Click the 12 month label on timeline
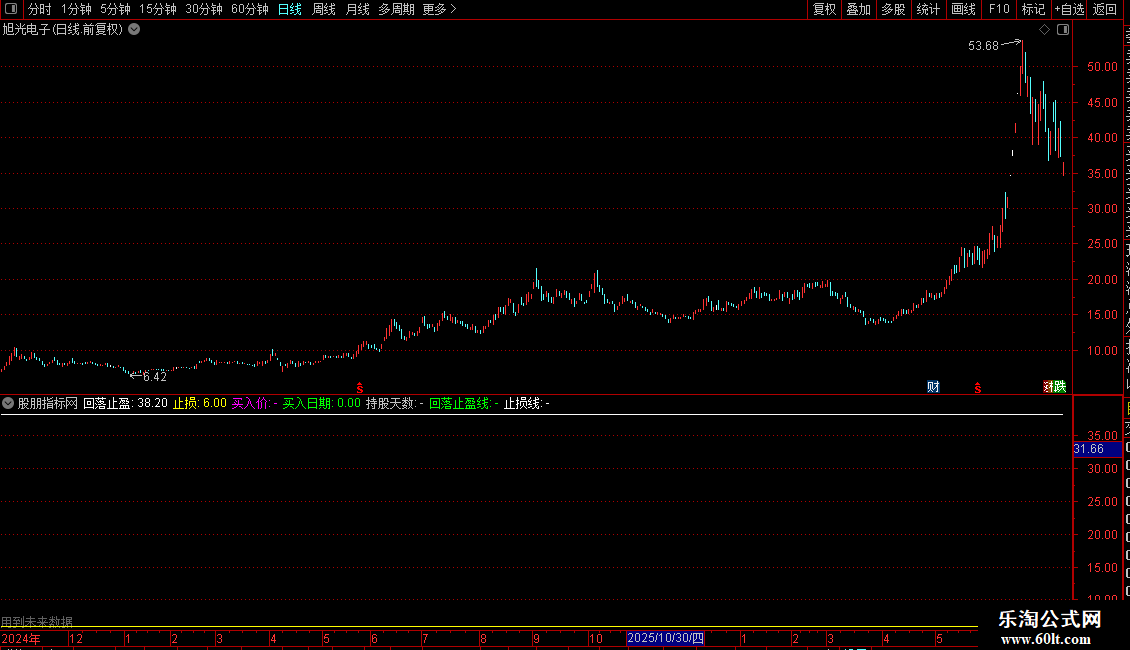1130x650 pixels. click(76, 639)
